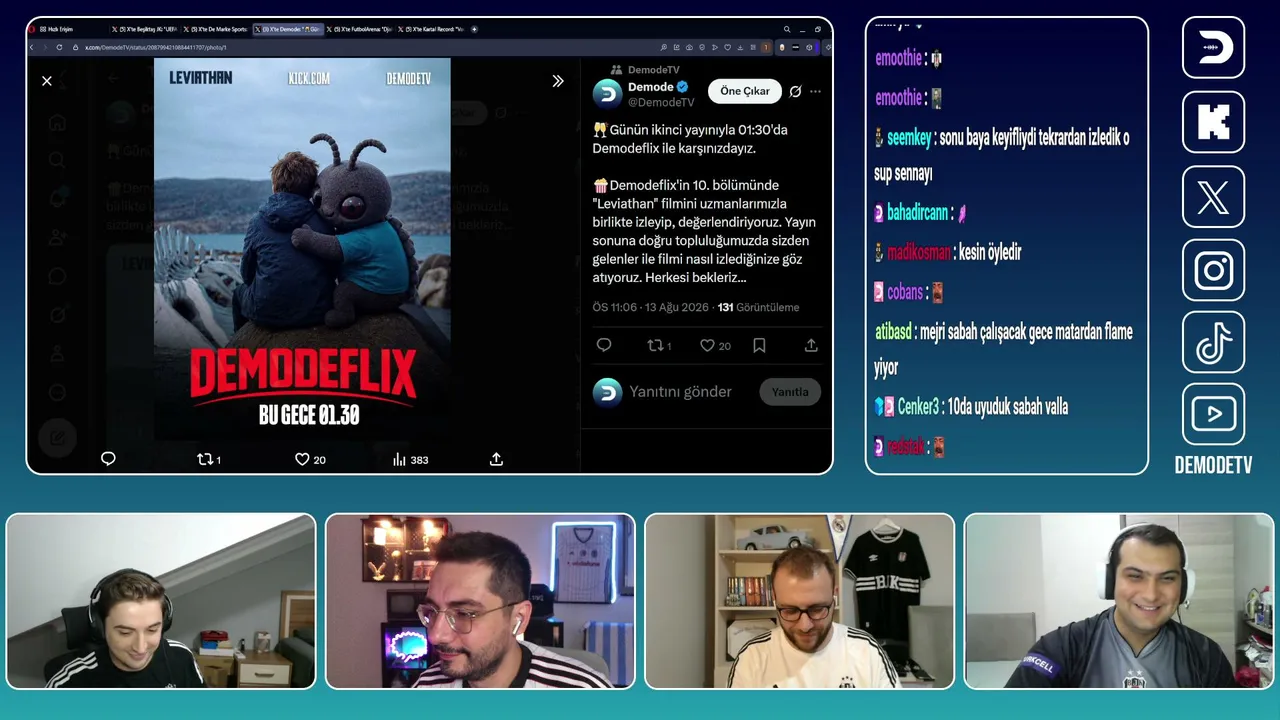Collapse the side panel with double chevron
The height and width of the screenshot is (720, 1280).
click(x=558, y=81)
